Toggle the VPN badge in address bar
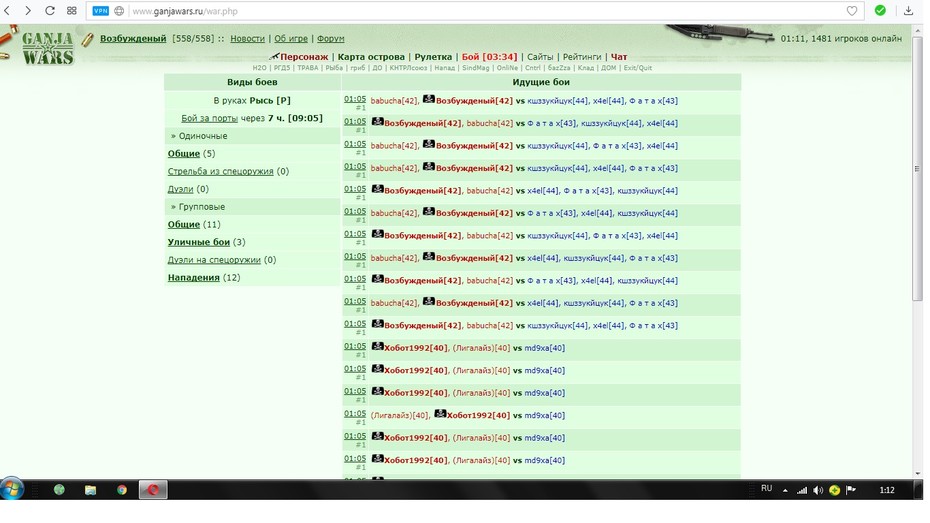This screenshot has height=523, width=930. point(101,11)
